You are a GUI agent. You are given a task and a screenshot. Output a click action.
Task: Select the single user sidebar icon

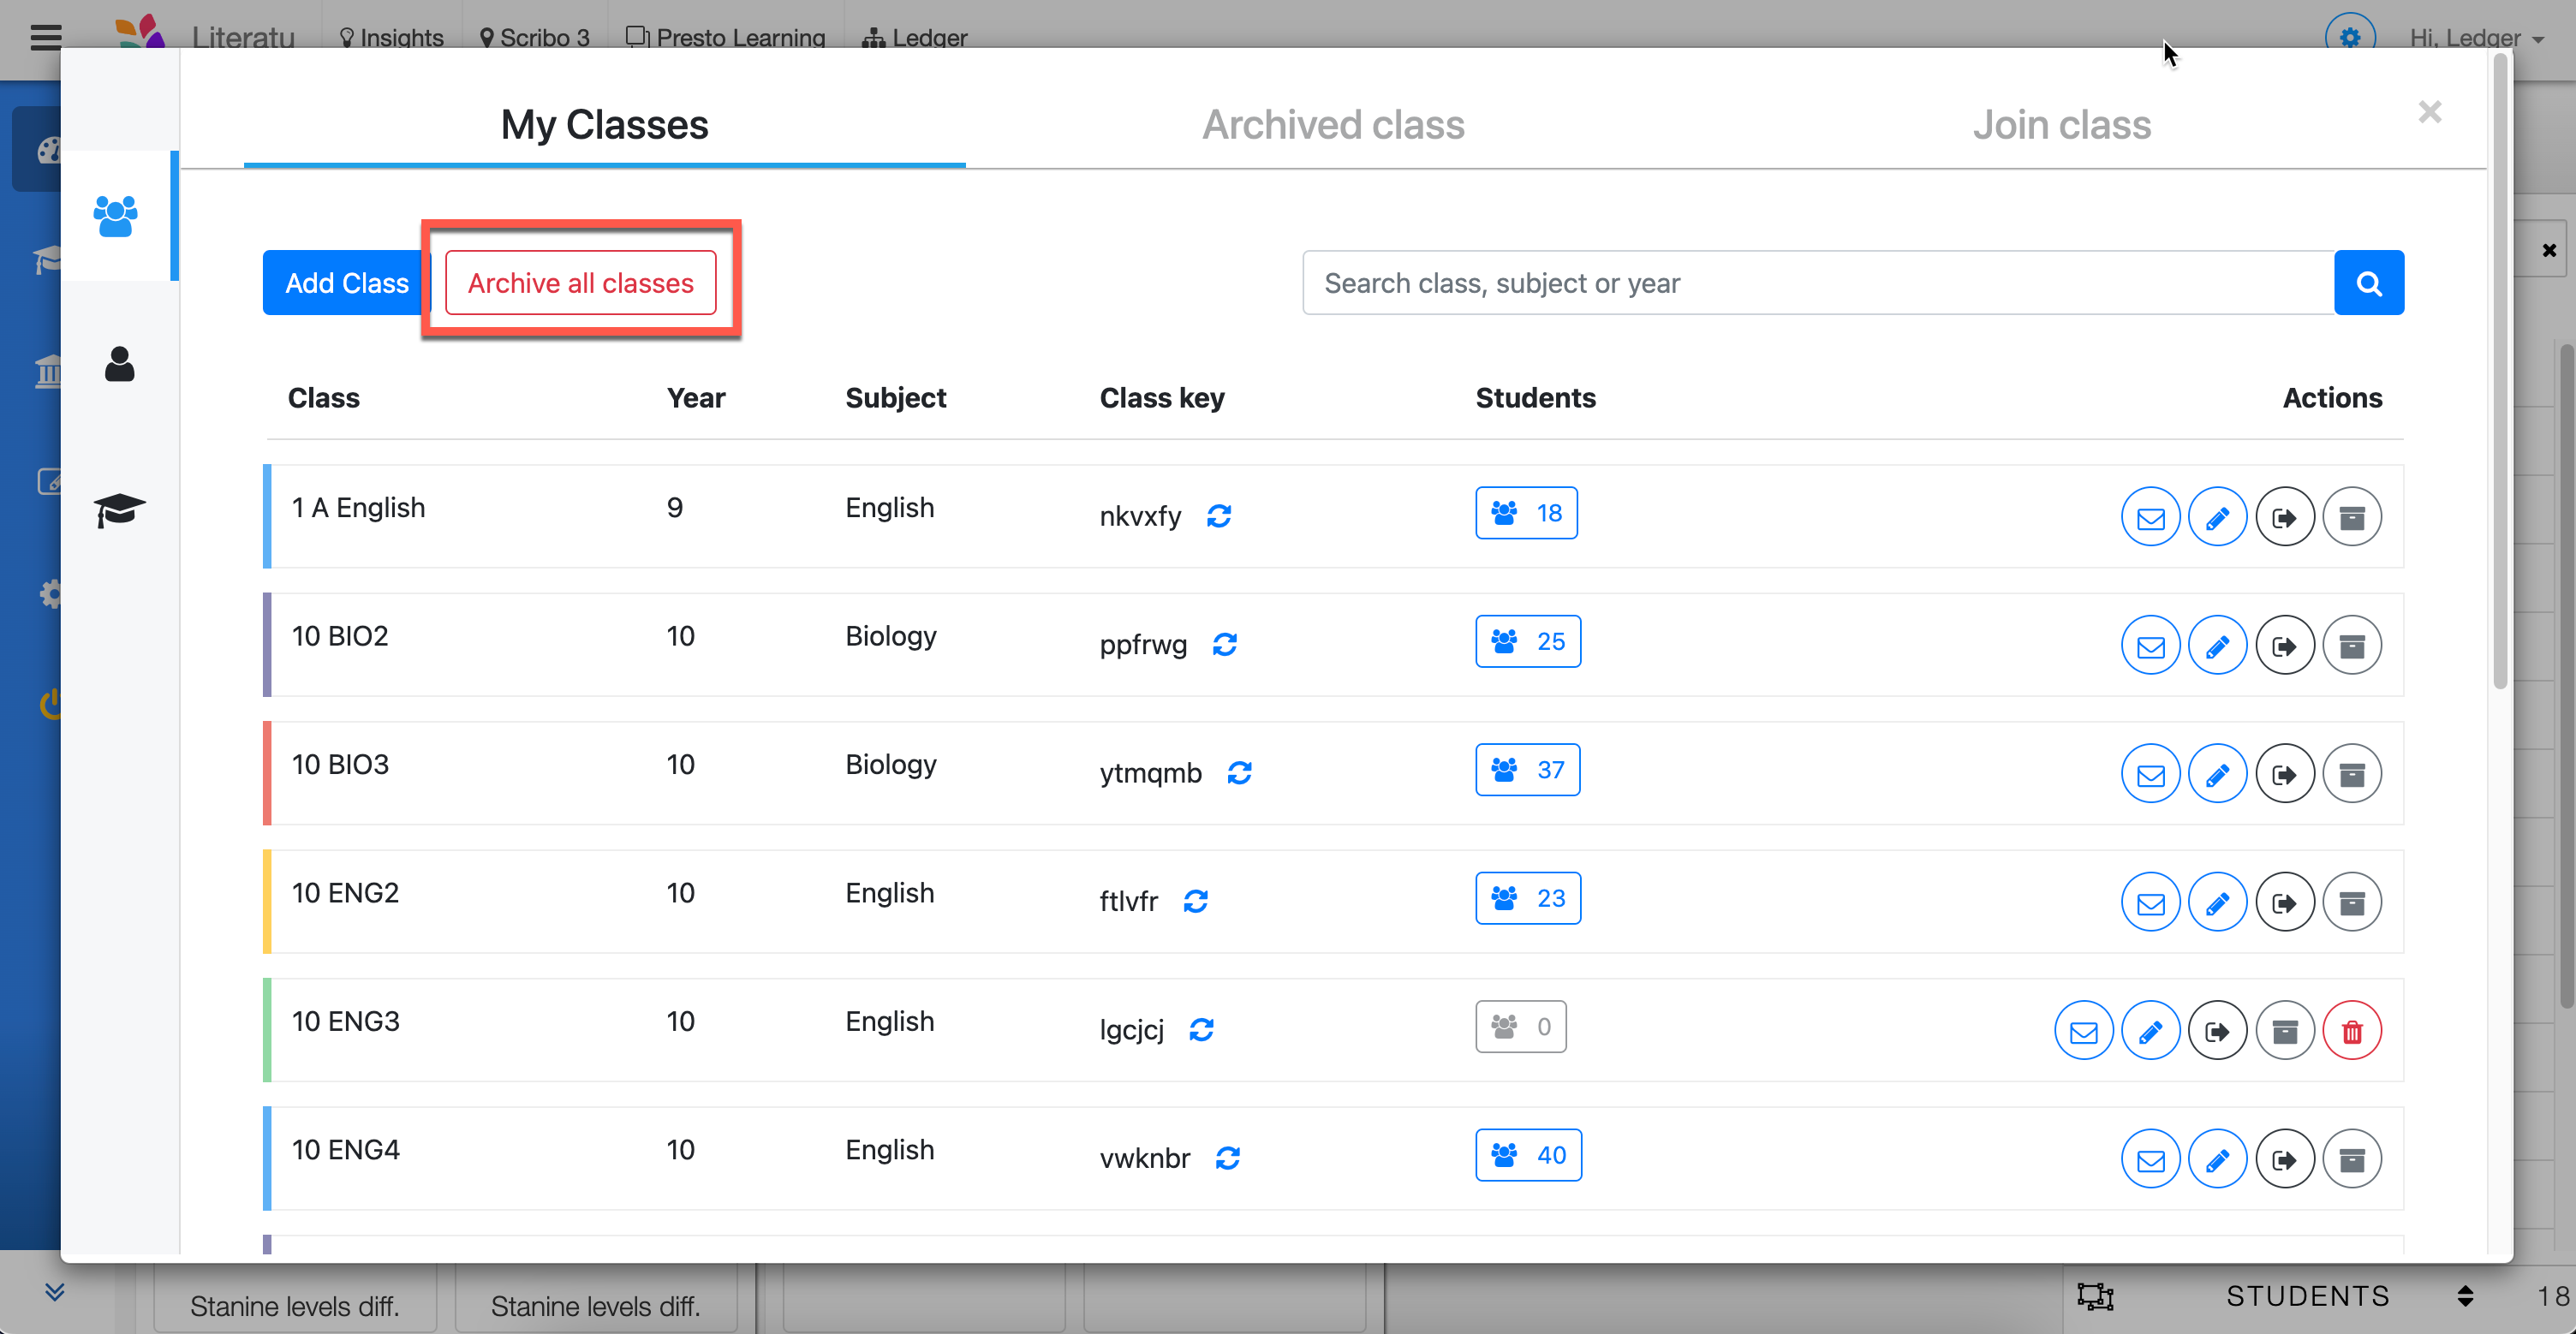(119, 364)
